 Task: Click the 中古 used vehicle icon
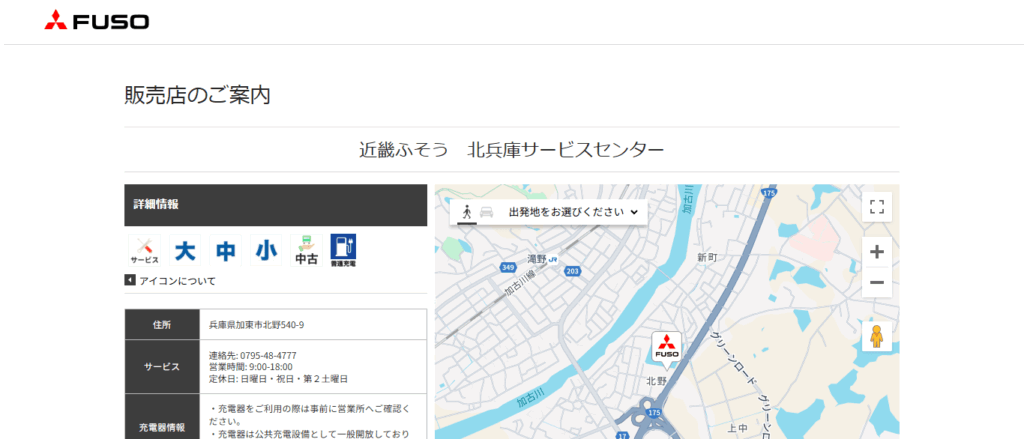(x=306, y=250)
